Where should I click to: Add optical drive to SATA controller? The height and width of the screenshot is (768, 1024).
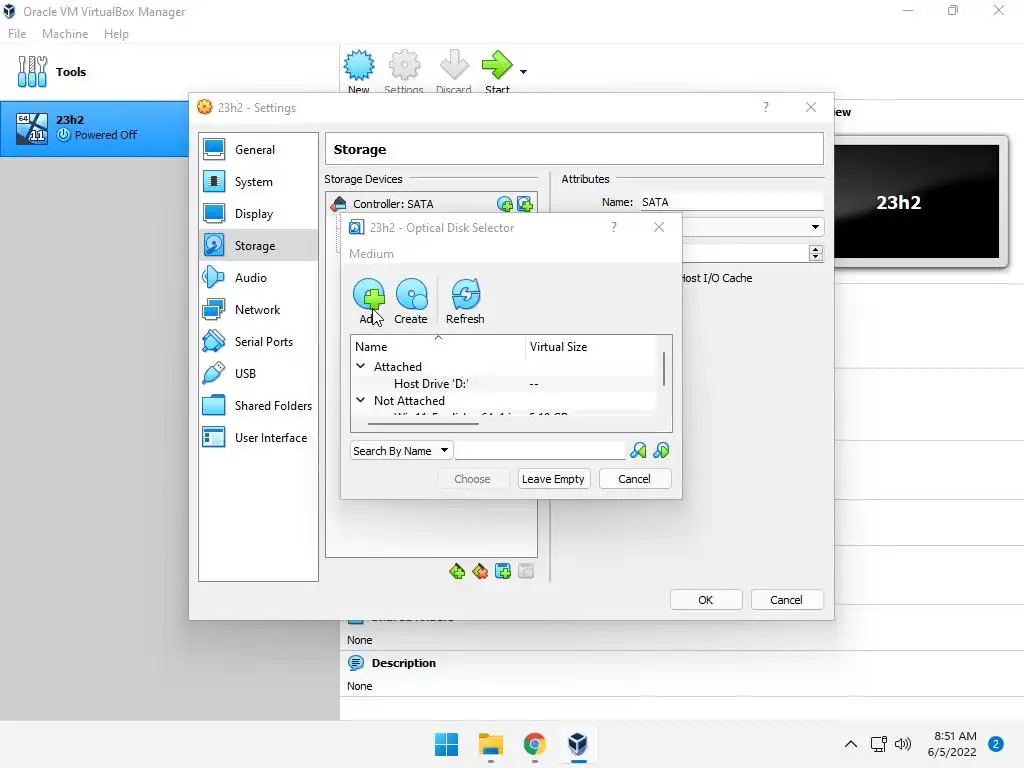(504, 204)
